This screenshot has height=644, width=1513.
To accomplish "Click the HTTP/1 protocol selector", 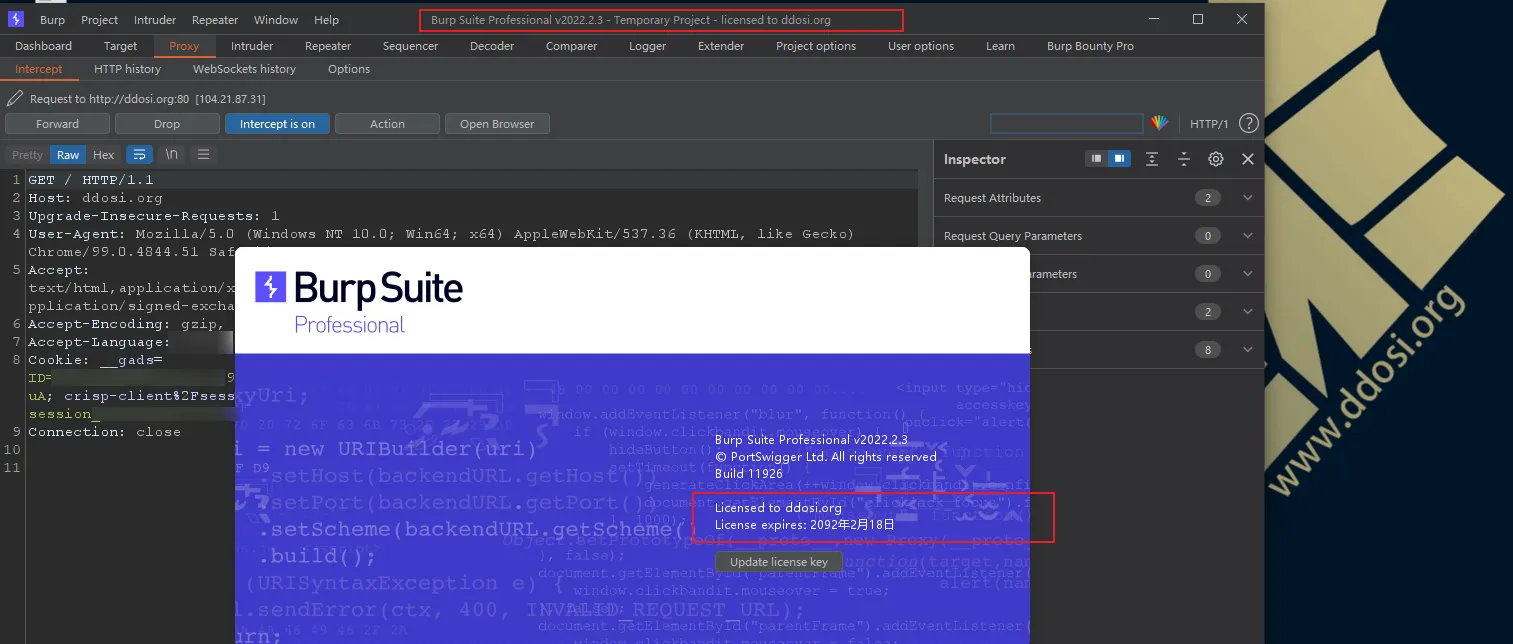I will [x=1209, y=124].
